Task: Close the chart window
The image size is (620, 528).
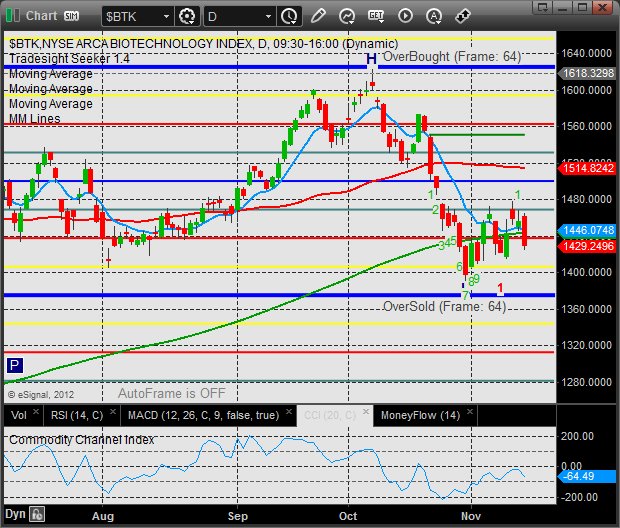Action: point(603,7)
